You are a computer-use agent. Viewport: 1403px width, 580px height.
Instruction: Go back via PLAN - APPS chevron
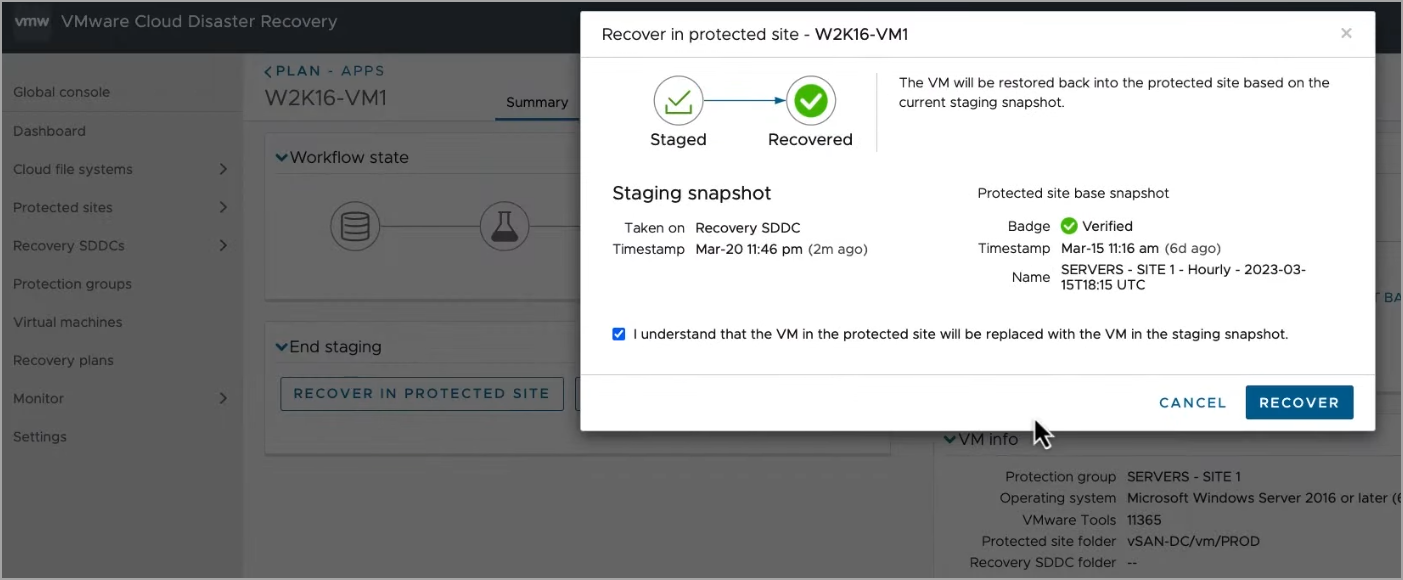point(268,71)
